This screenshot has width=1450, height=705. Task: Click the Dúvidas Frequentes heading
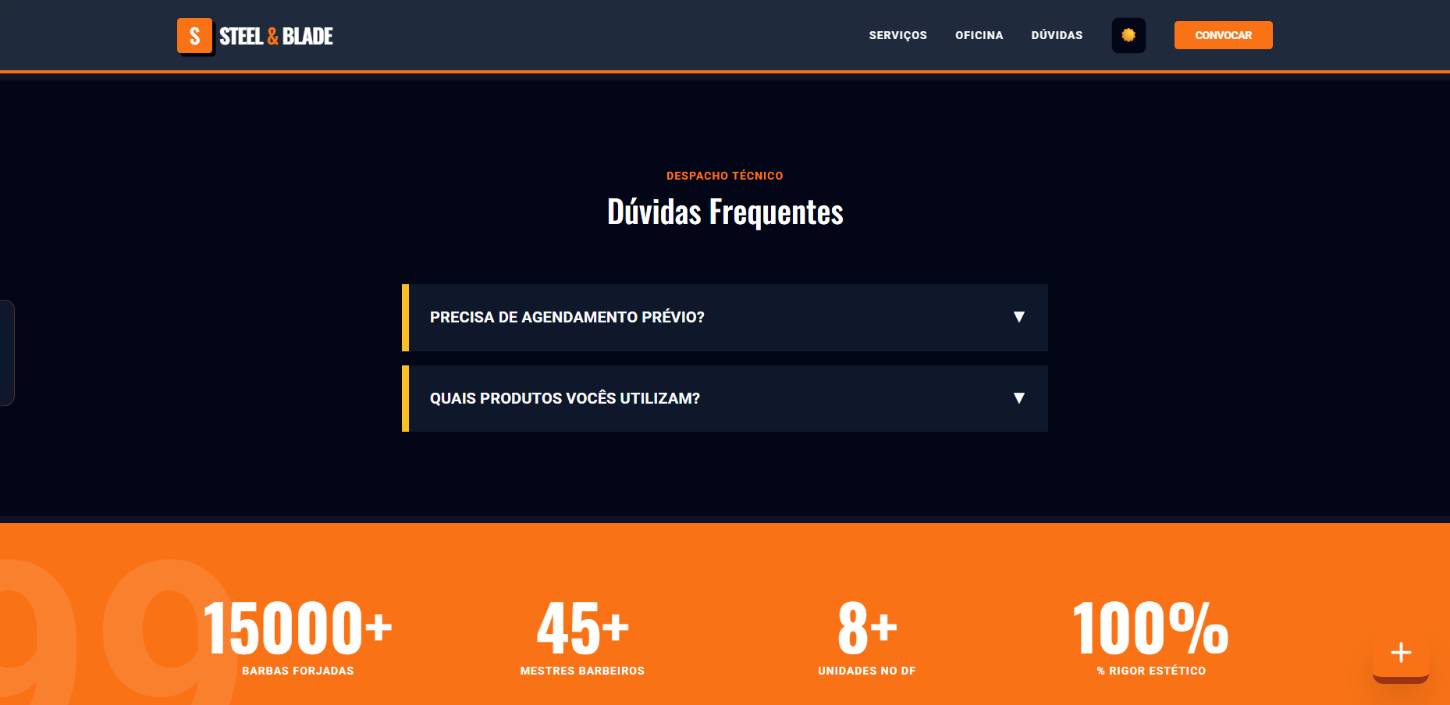coord(724,212)
